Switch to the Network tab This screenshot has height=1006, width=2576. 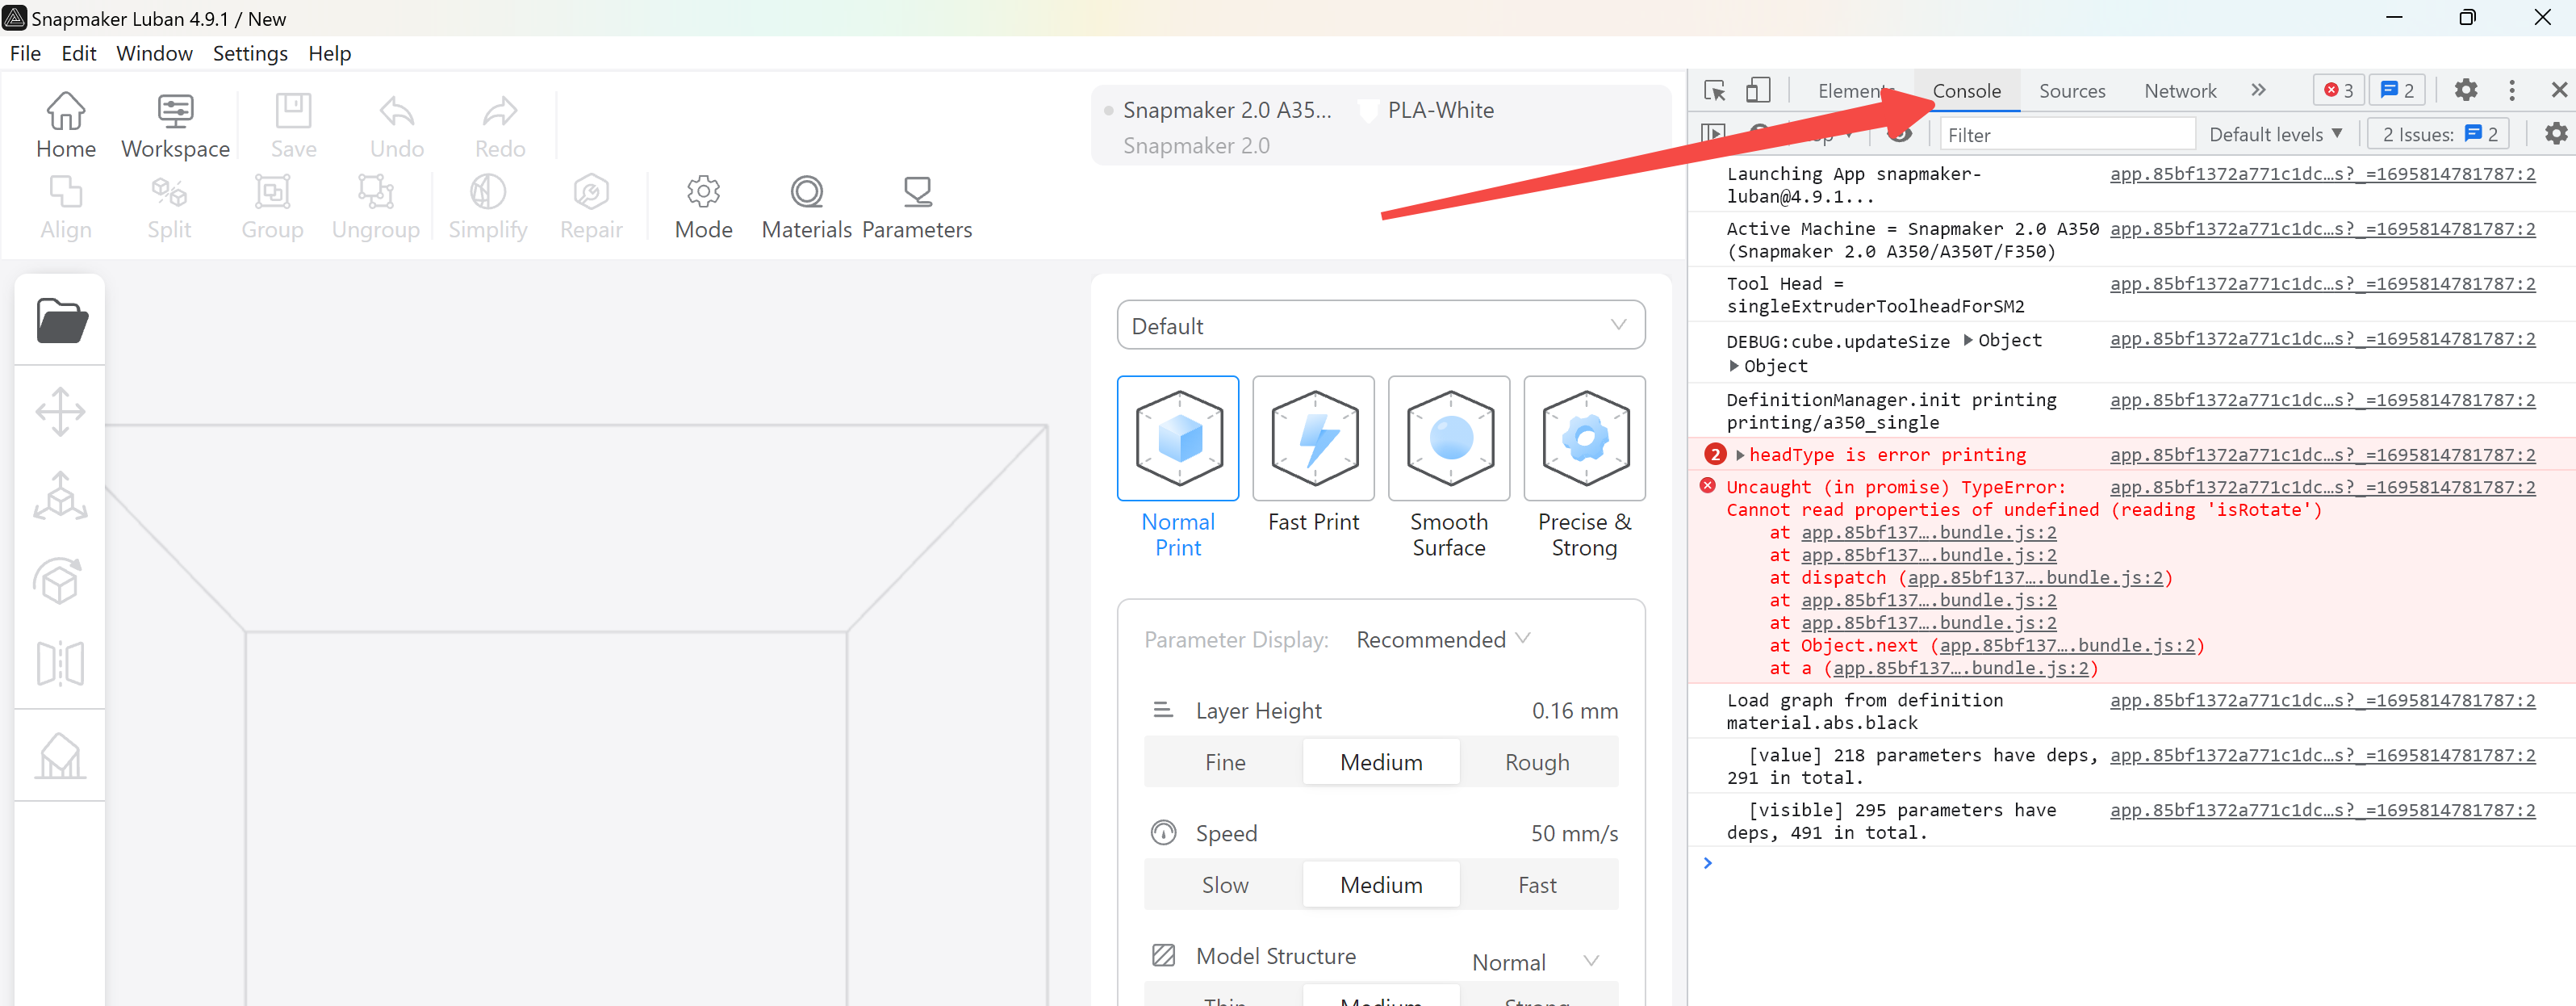pos(2180,91)
